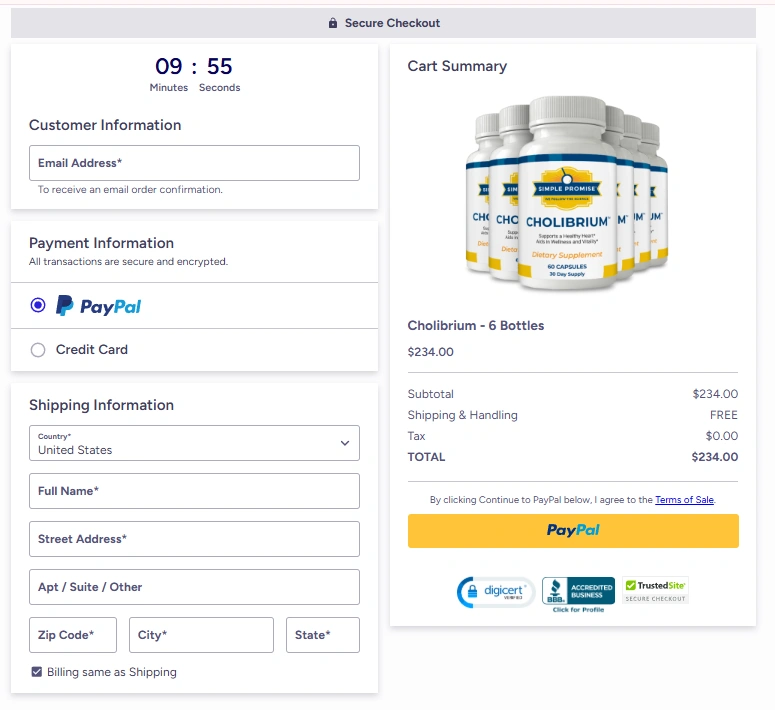
Task: Click the Cholibrium - 6 Bottles title
Action: (475, 325)
